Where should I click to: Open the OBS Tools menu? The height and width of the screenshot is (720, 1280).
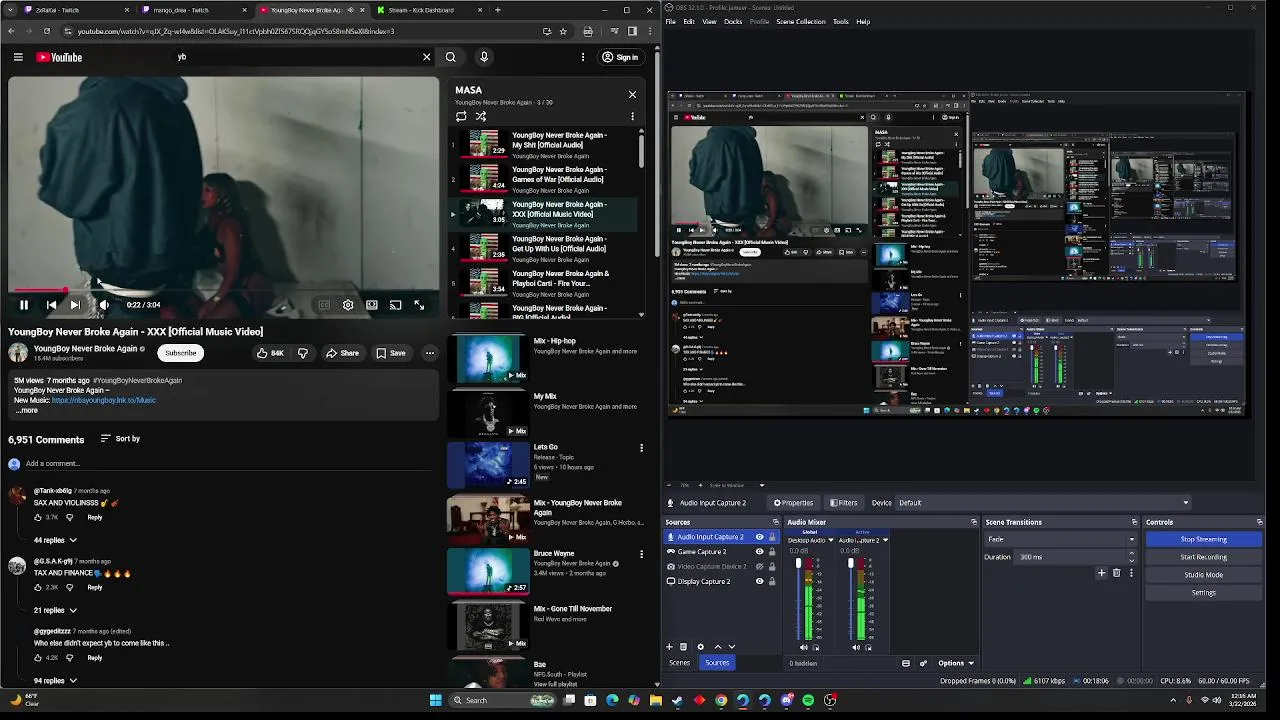coord(841,21)
